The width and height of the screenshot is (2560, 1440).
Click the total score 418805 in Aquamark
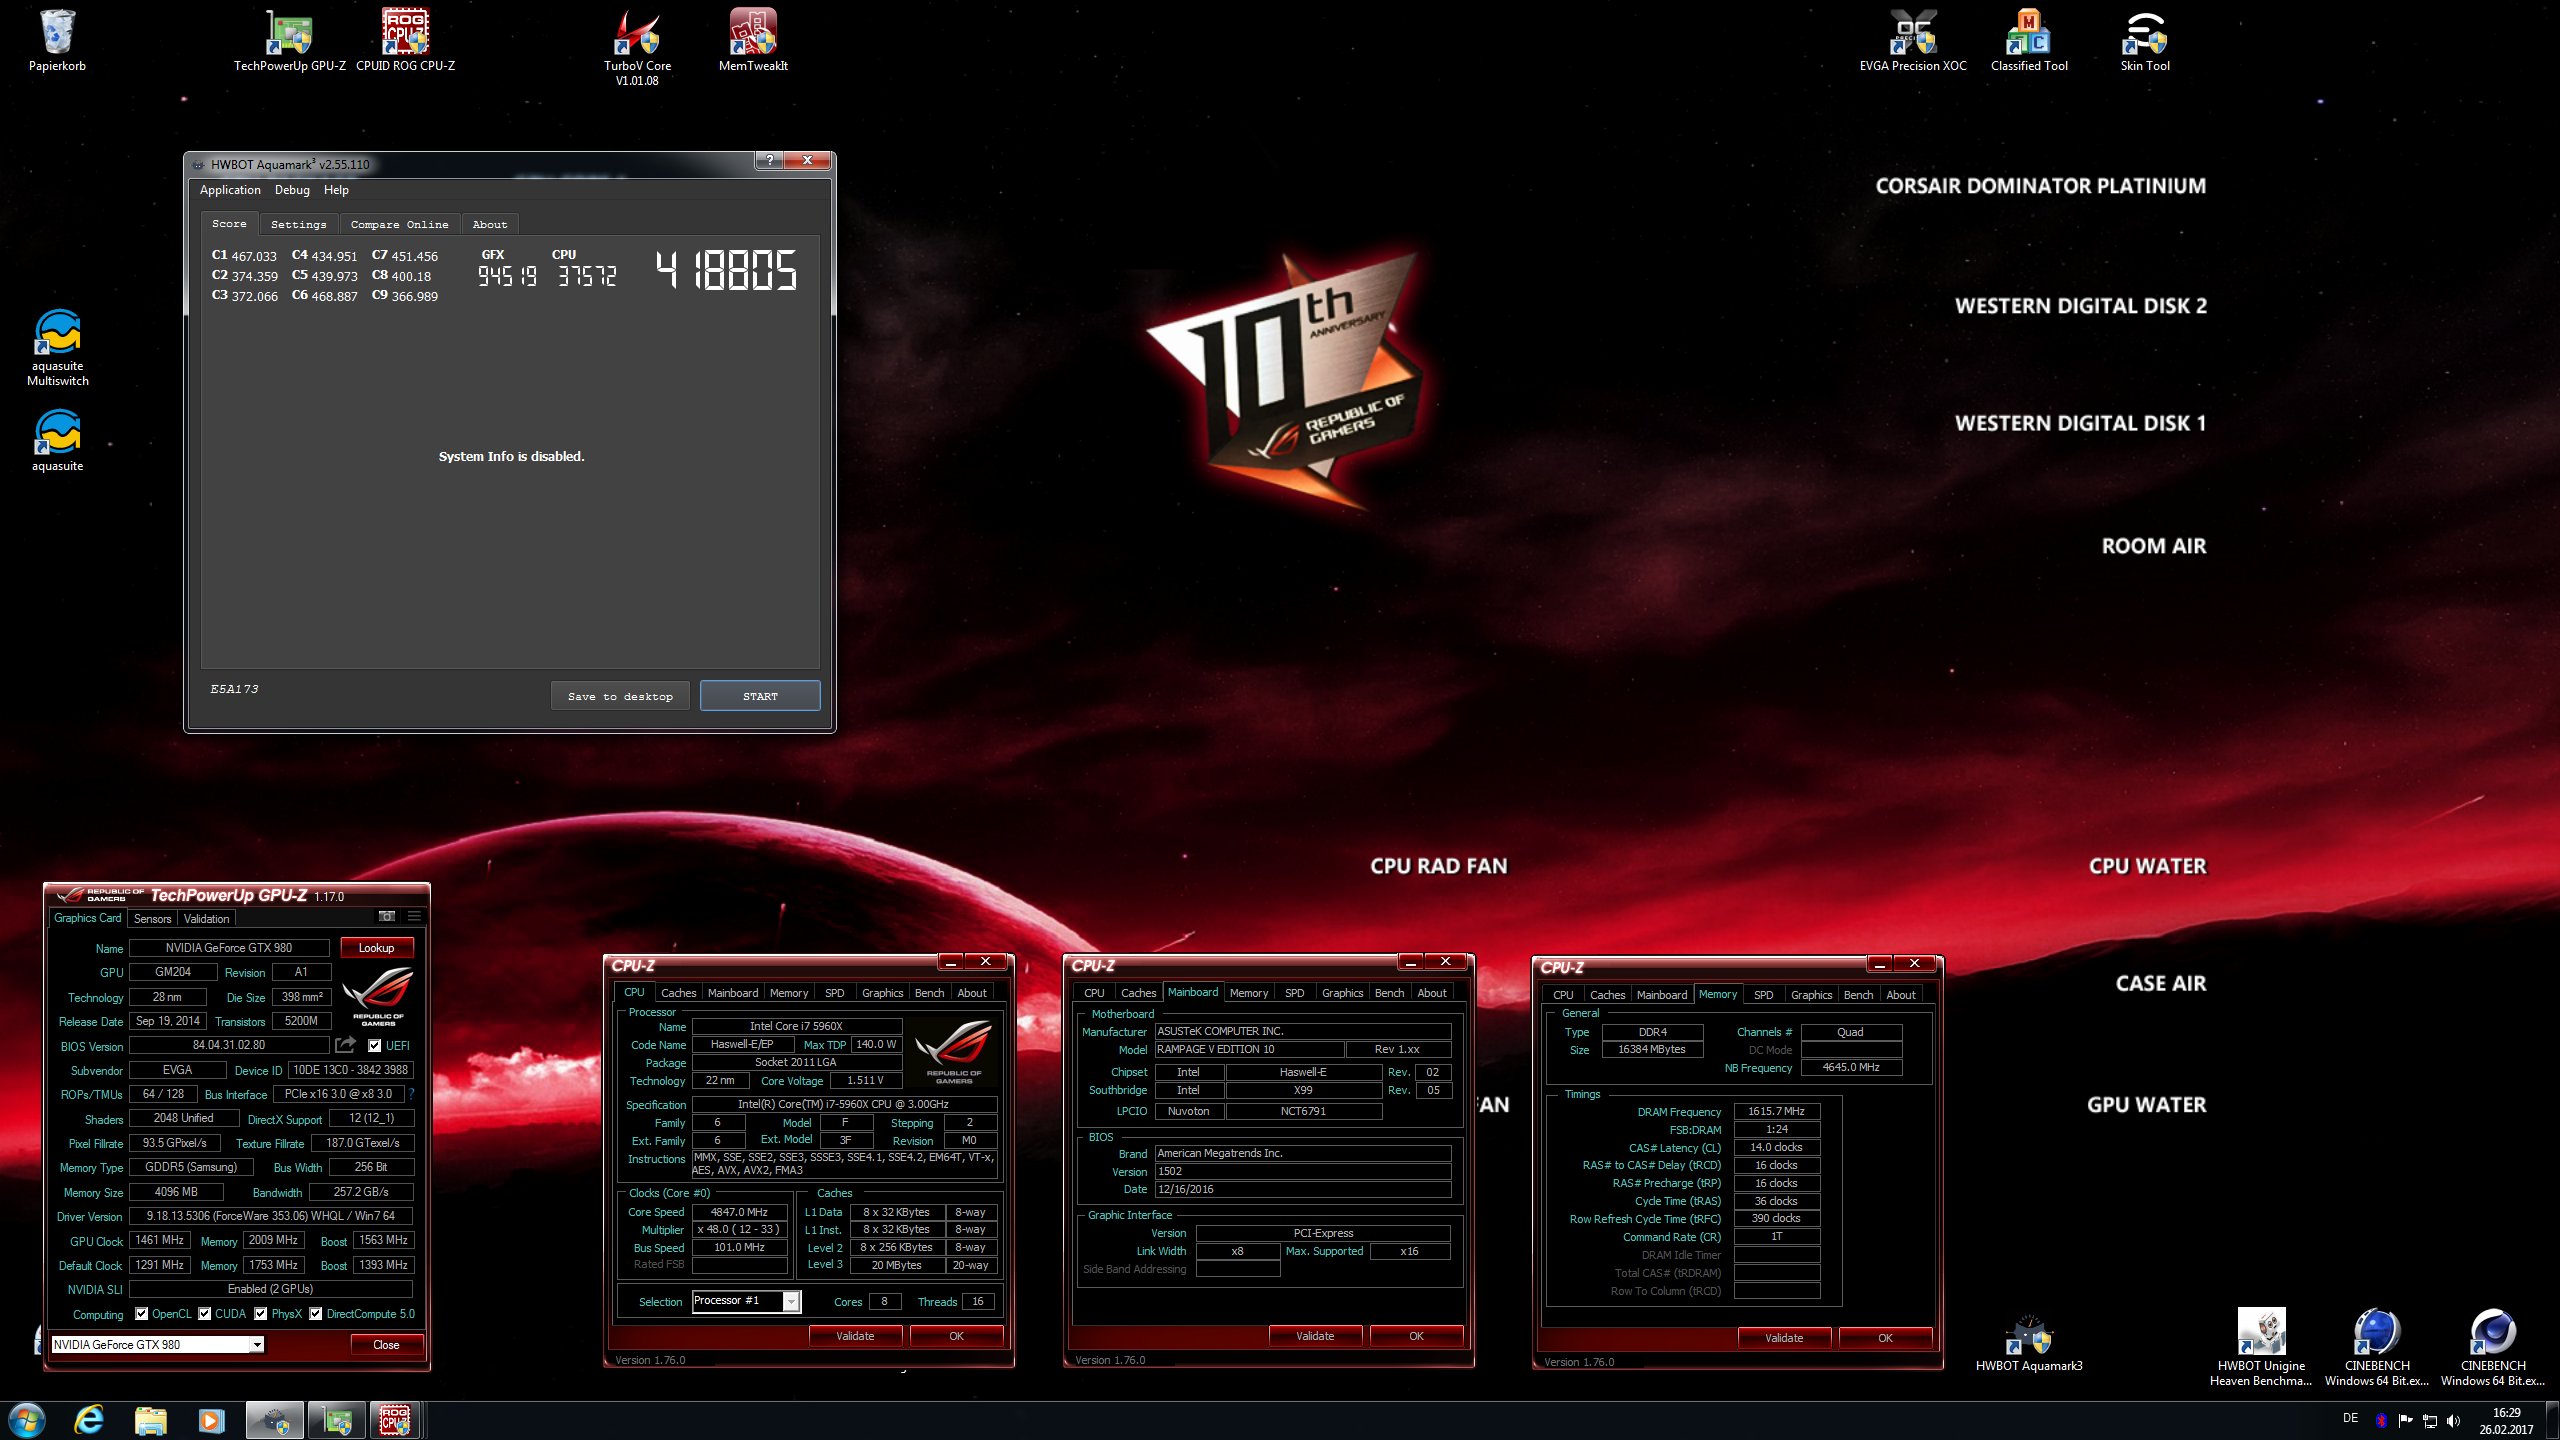click(x=726, y=270)
